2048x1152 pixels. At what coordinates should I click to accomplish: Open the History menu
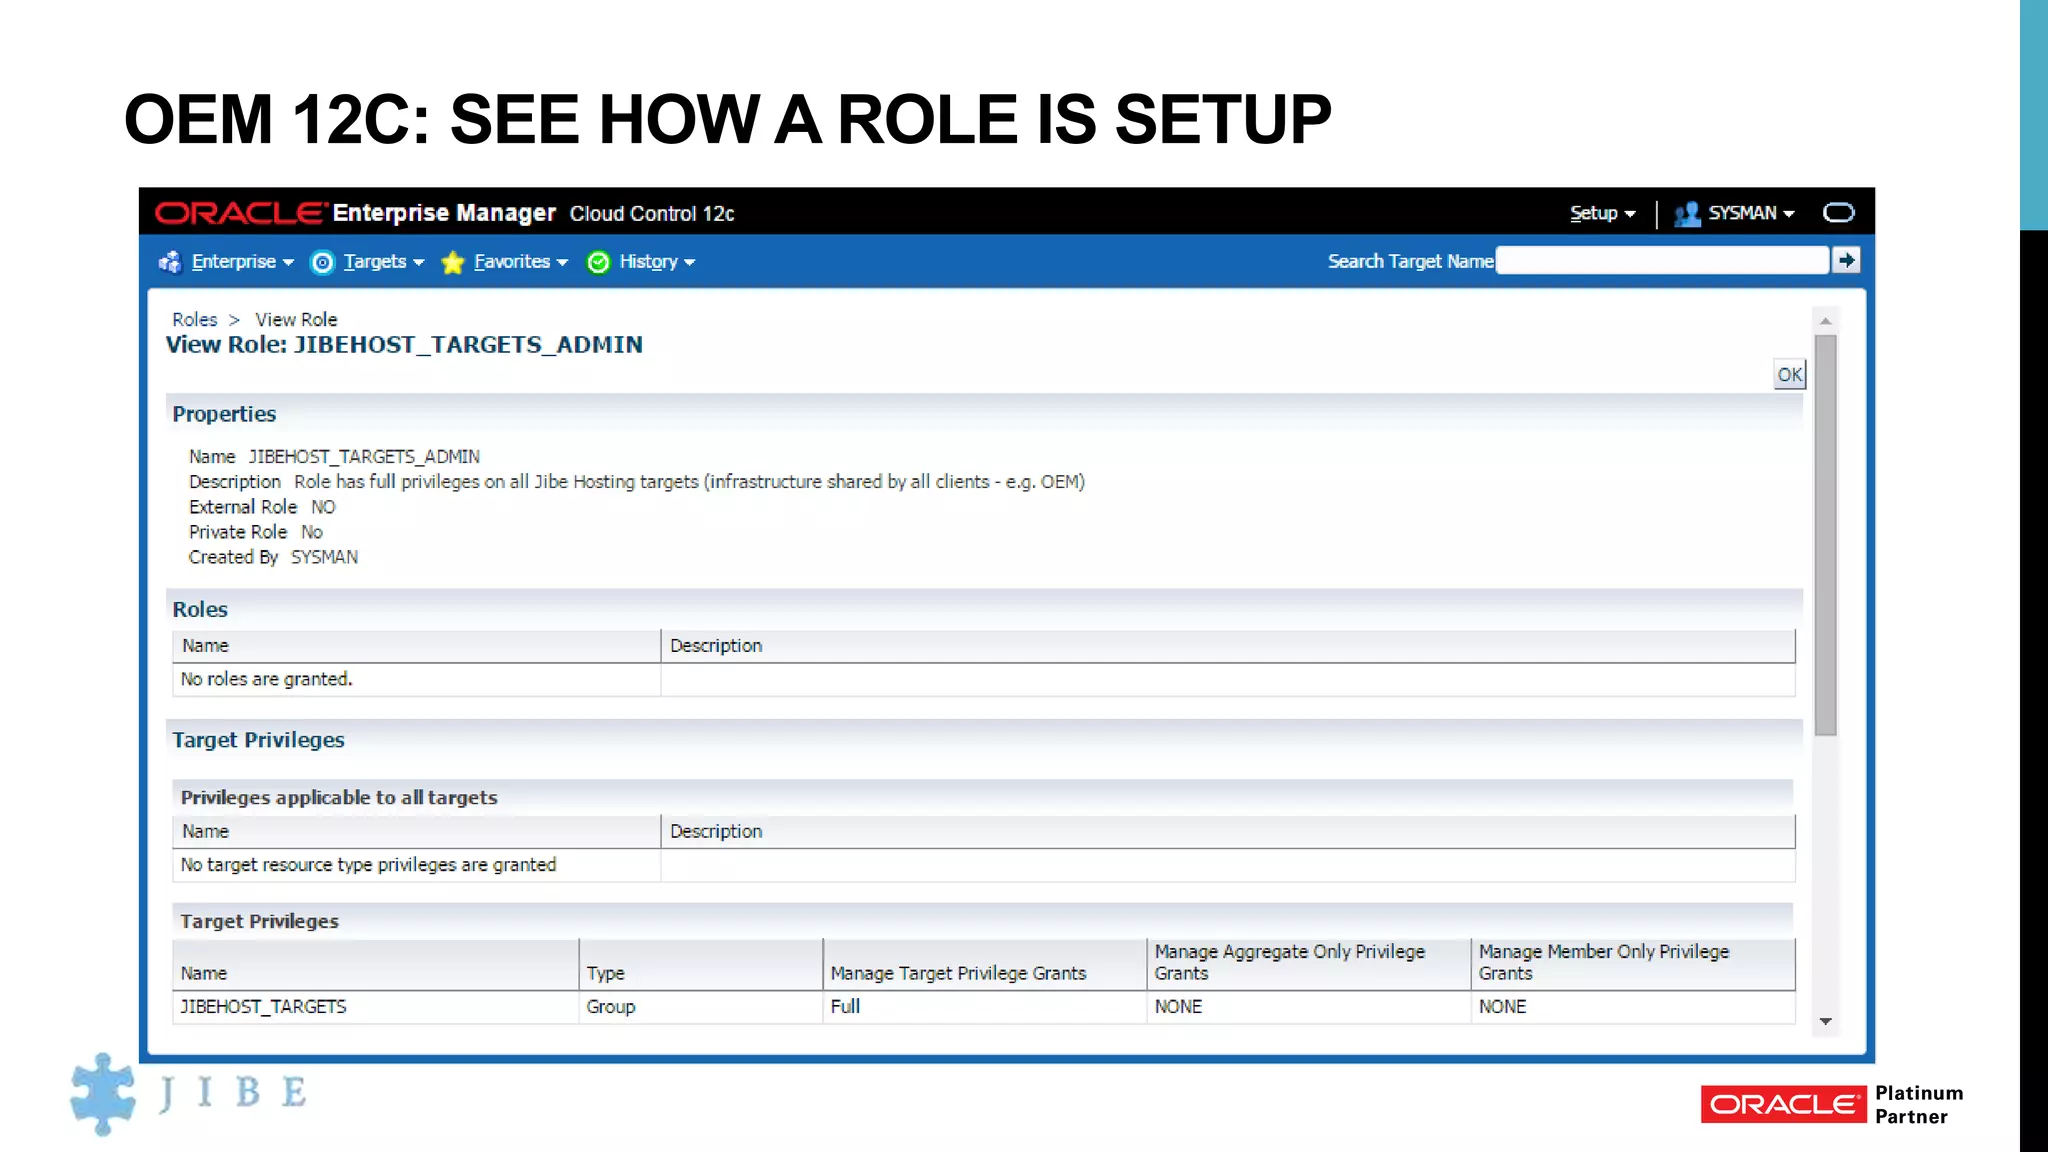656,262
